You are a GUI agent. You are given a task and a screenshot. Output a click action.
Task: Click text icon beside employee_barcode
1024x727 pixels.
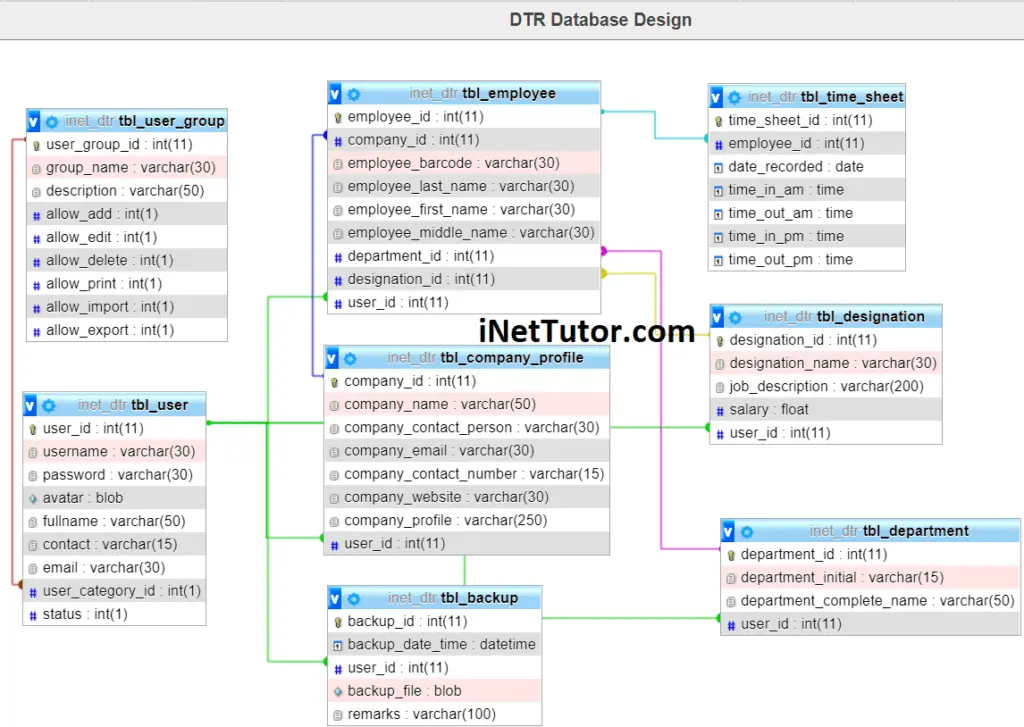[338, 164]
